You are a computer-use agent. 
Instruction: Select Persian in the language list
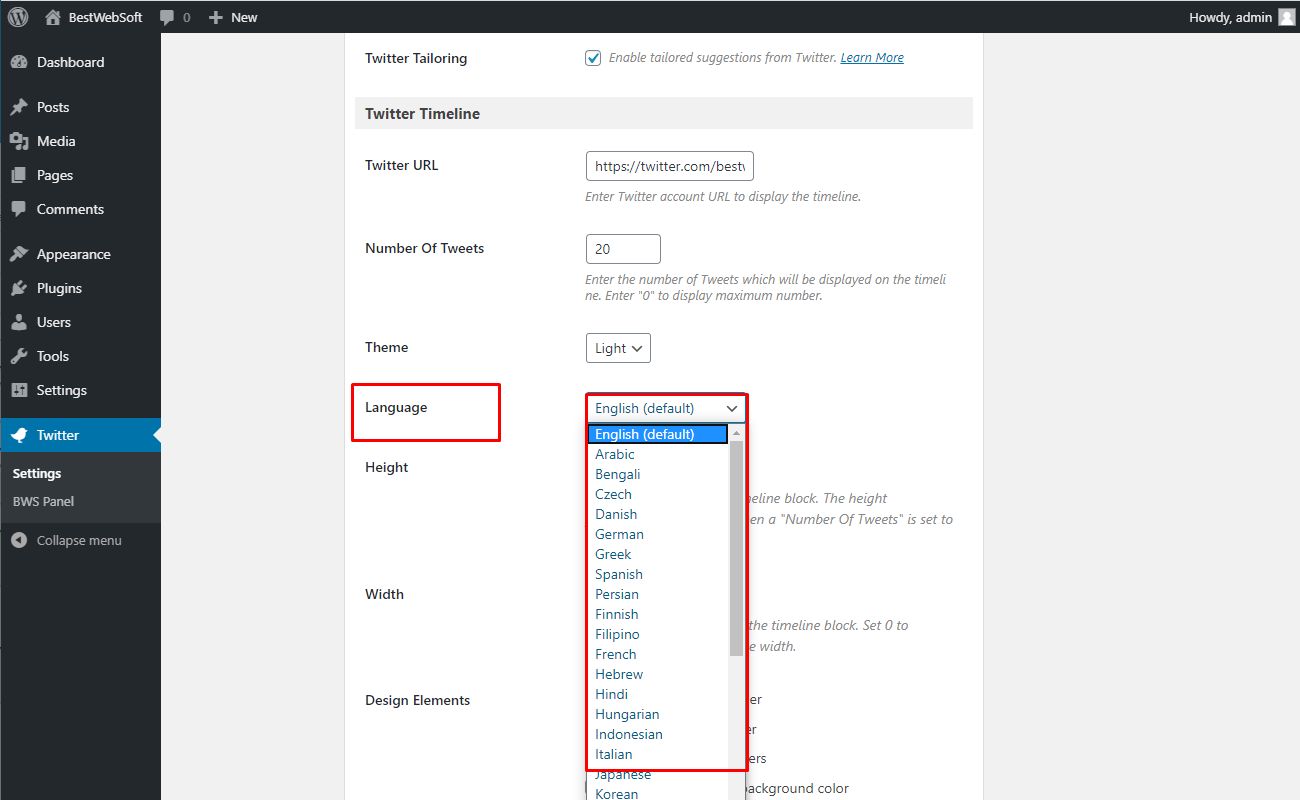click(658, 594)
